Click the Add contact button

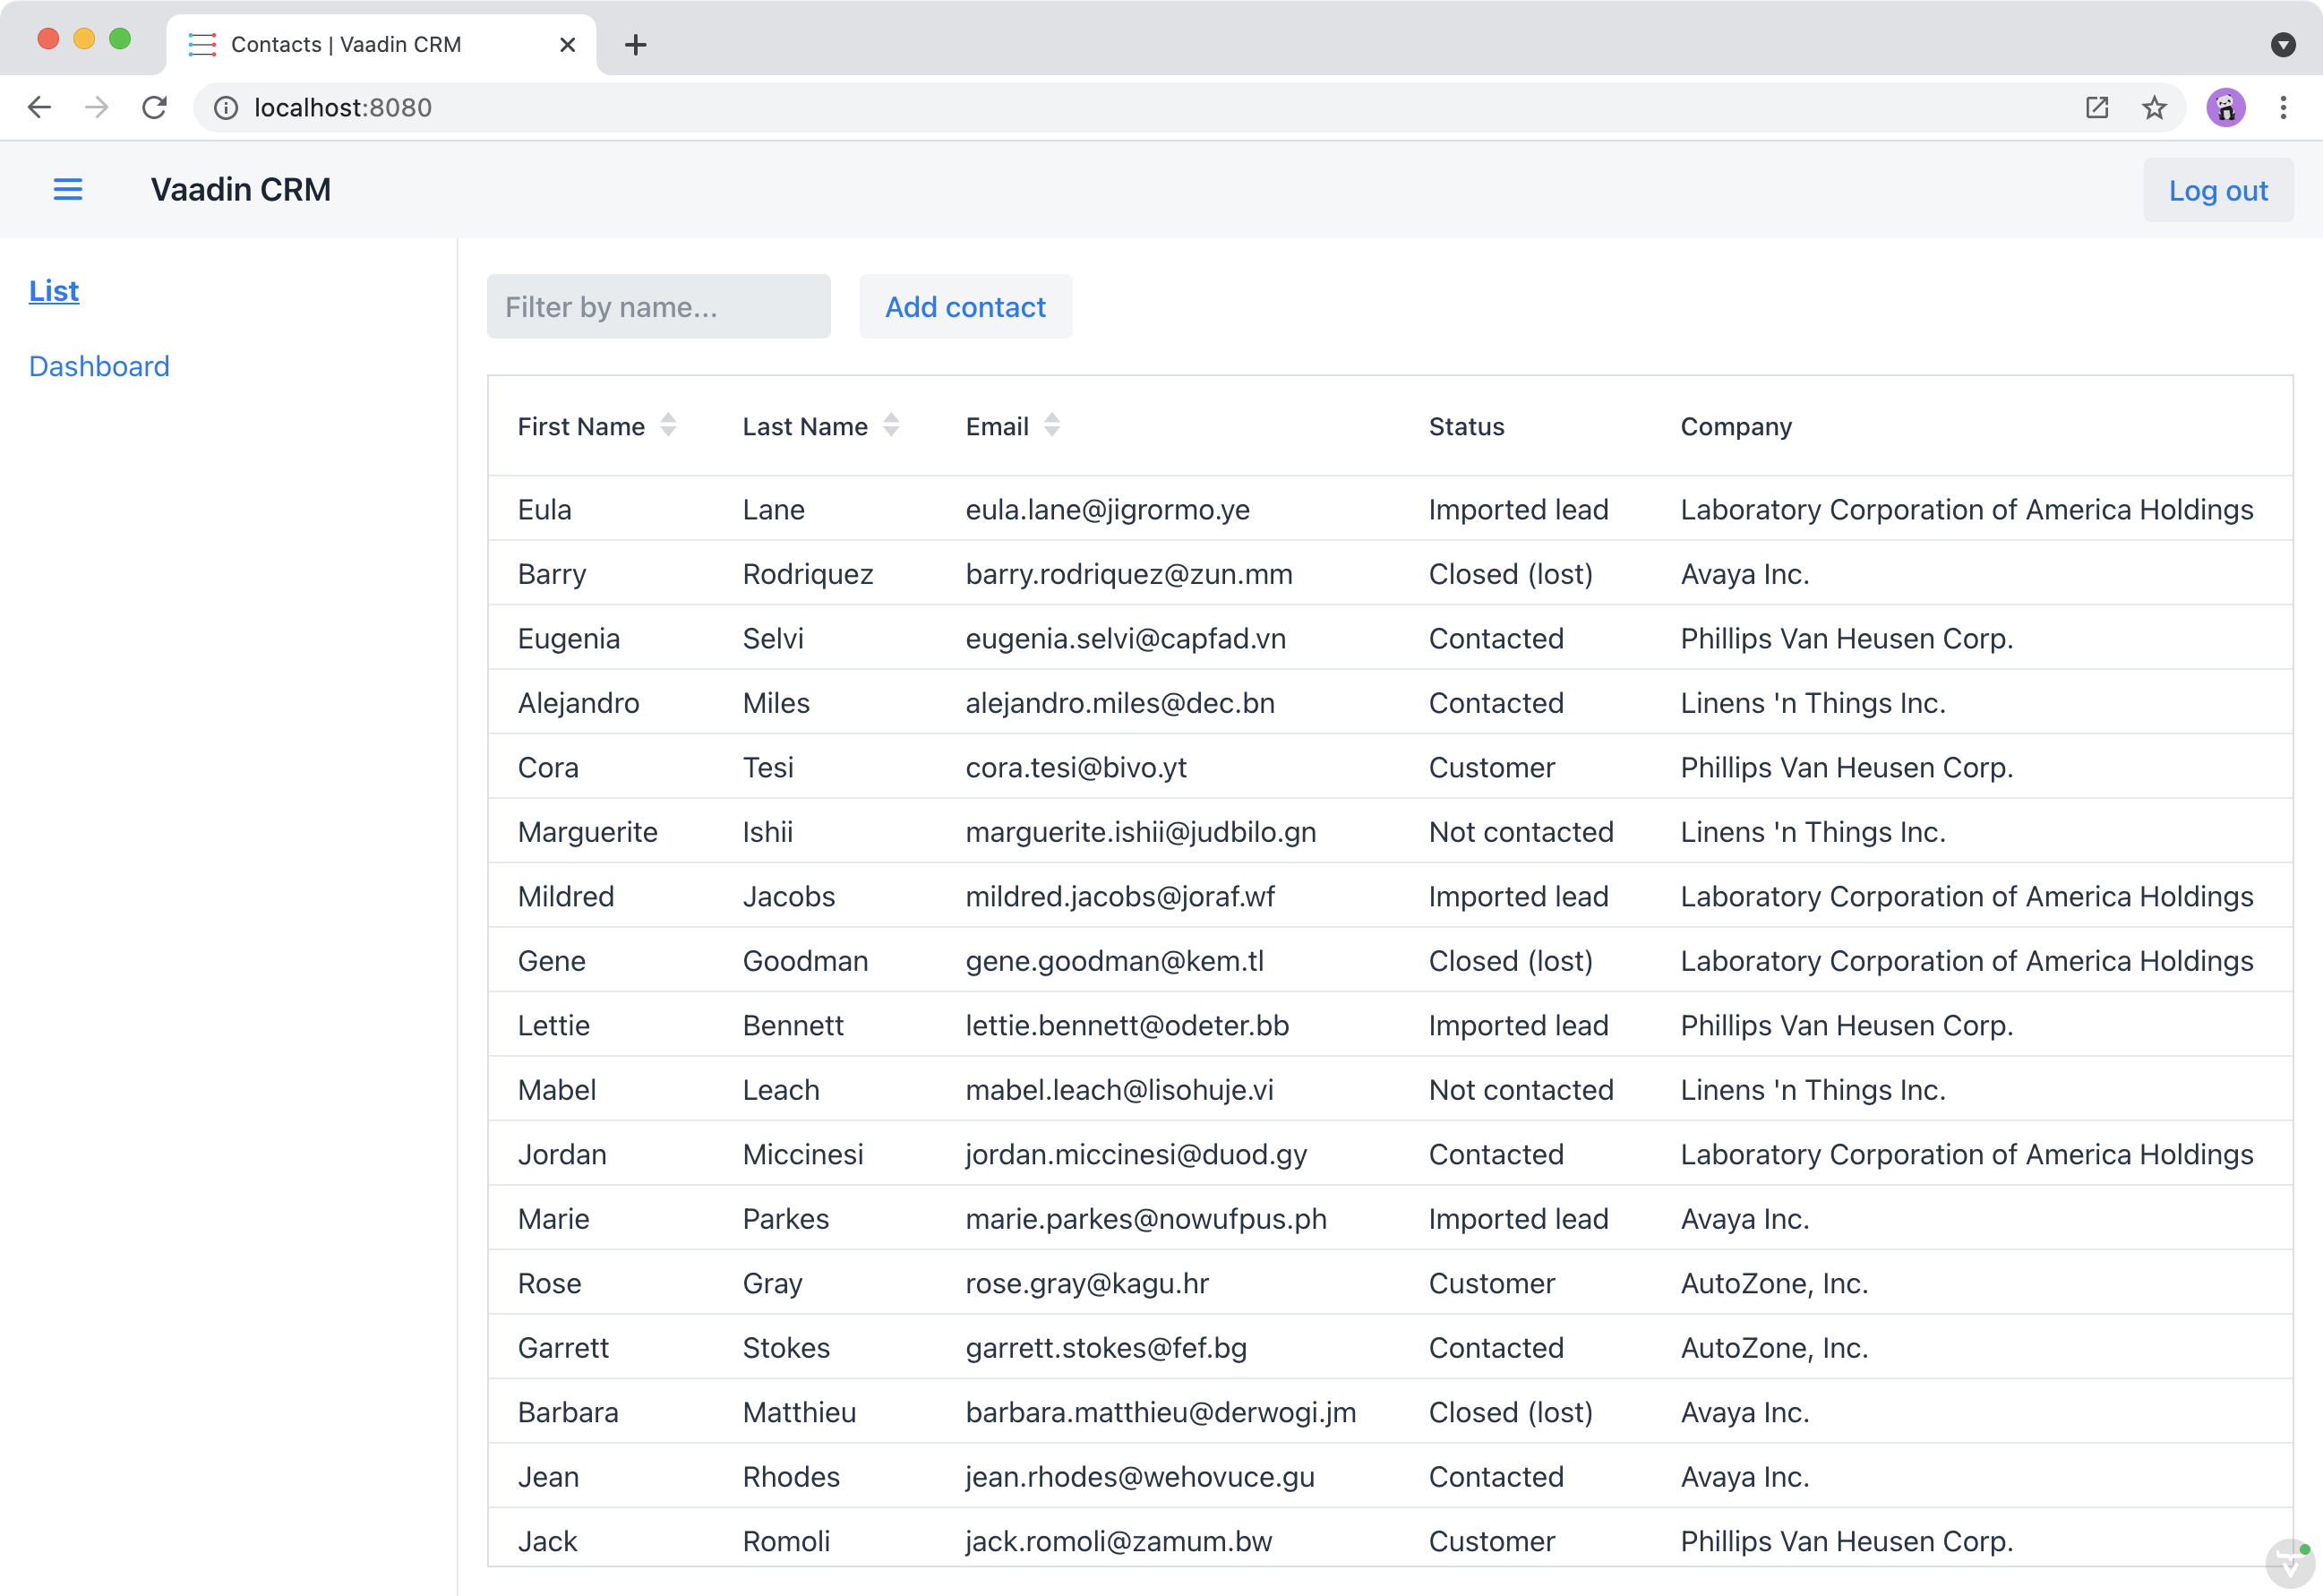click(x=965, y=306)
